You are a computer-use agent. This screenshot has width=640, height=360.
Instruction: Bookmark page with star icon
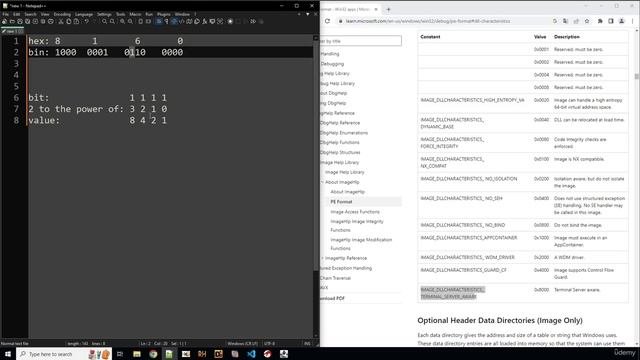pyautogui.click(x=587, y=21)
